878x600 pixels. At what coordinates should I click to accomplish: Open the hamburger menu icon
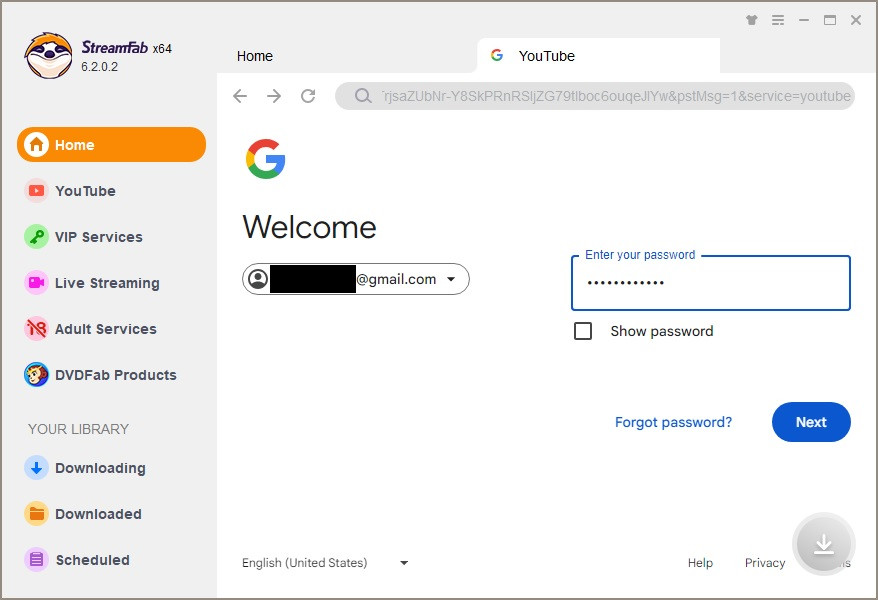pyautogui.click(x=778, y=20)
